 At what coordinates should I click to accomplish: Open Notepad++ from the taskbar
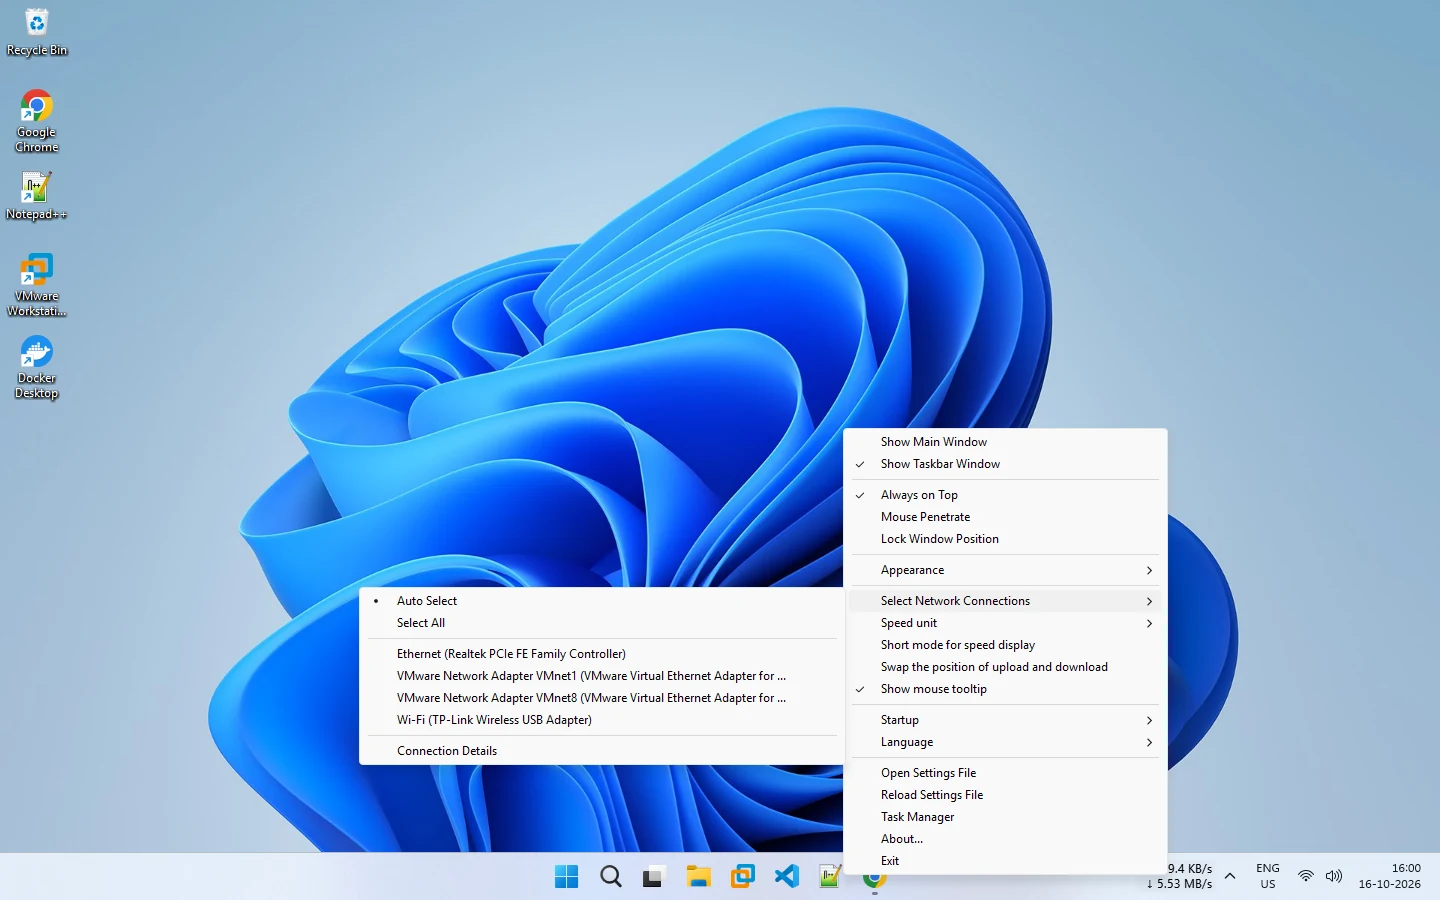tap(830, 877)
